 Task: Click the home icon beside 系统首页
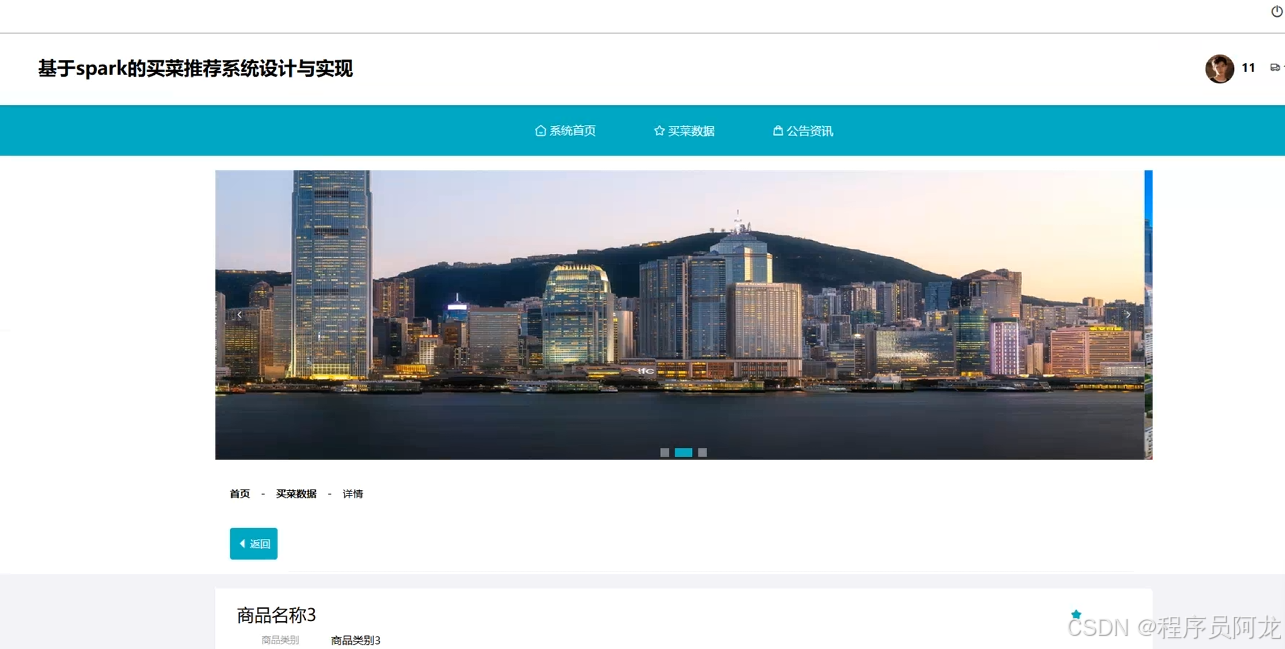[540, 130]
